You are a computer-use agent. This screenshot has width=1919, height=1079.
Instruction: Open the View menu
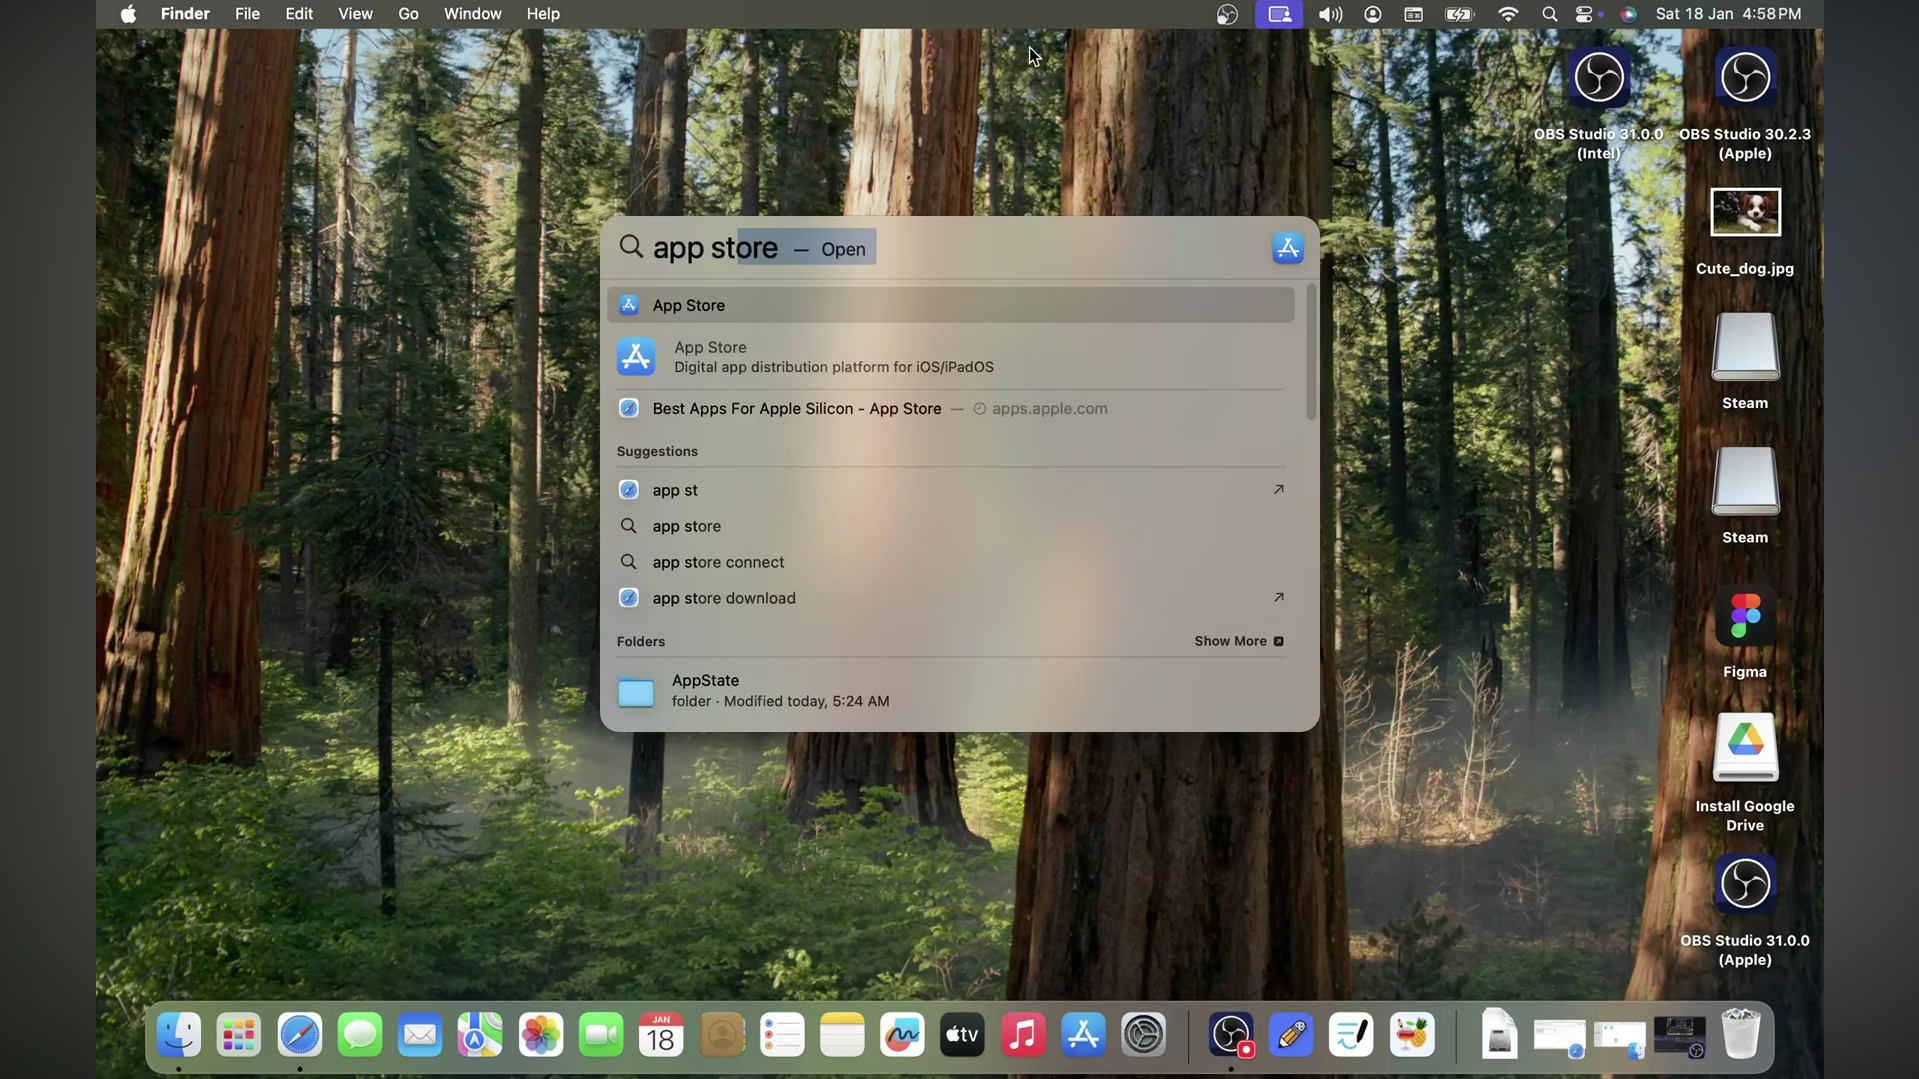[355, 14]
